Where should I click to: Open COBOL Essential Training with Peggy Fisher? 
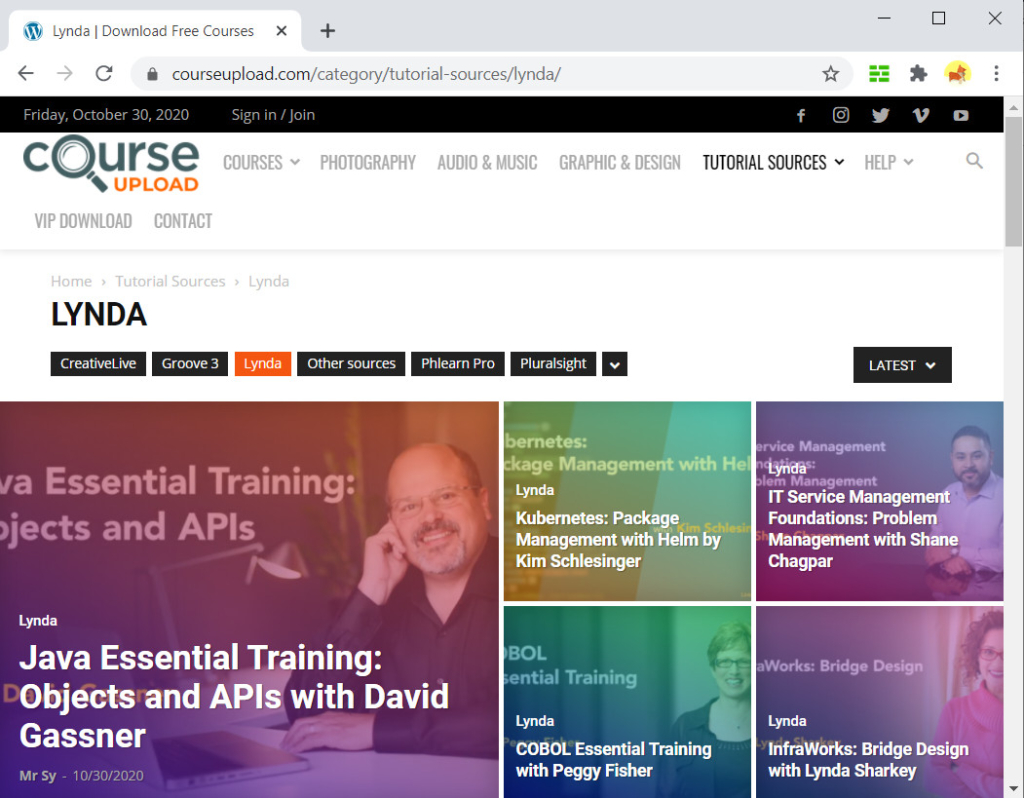[613, 759]
